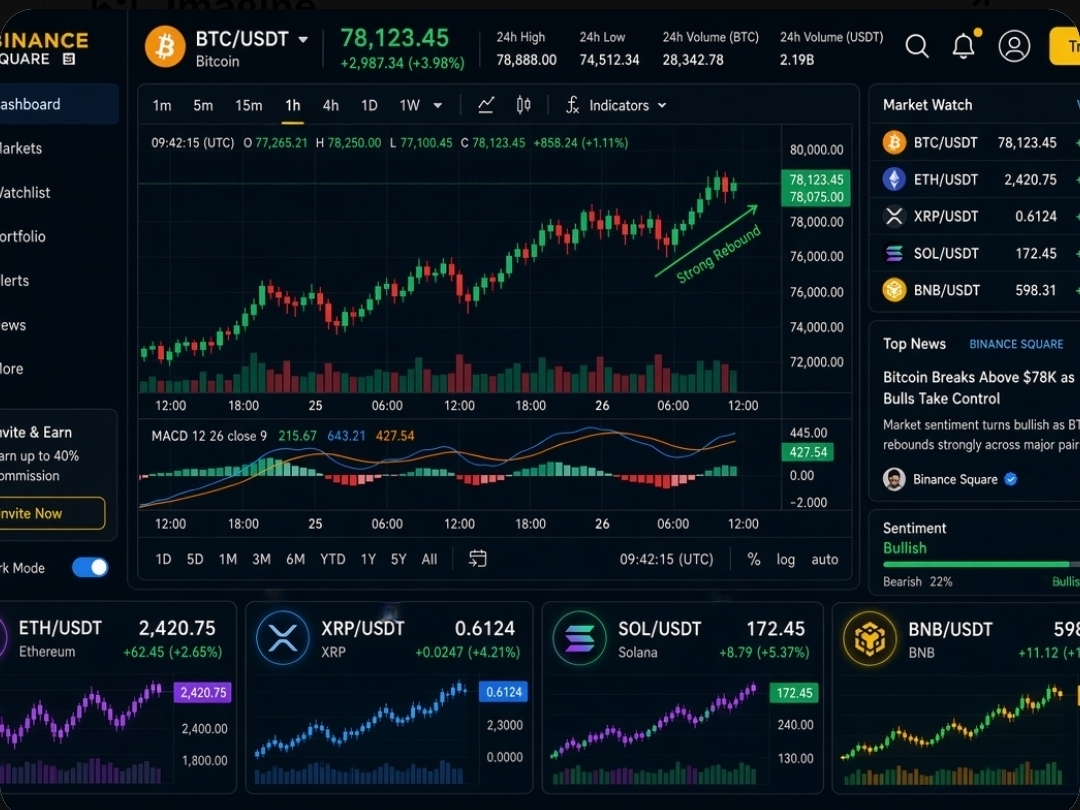Open Watchlist in the sidebar
The width and height of the screenshot is (1080, 810).
click(25, 192)
